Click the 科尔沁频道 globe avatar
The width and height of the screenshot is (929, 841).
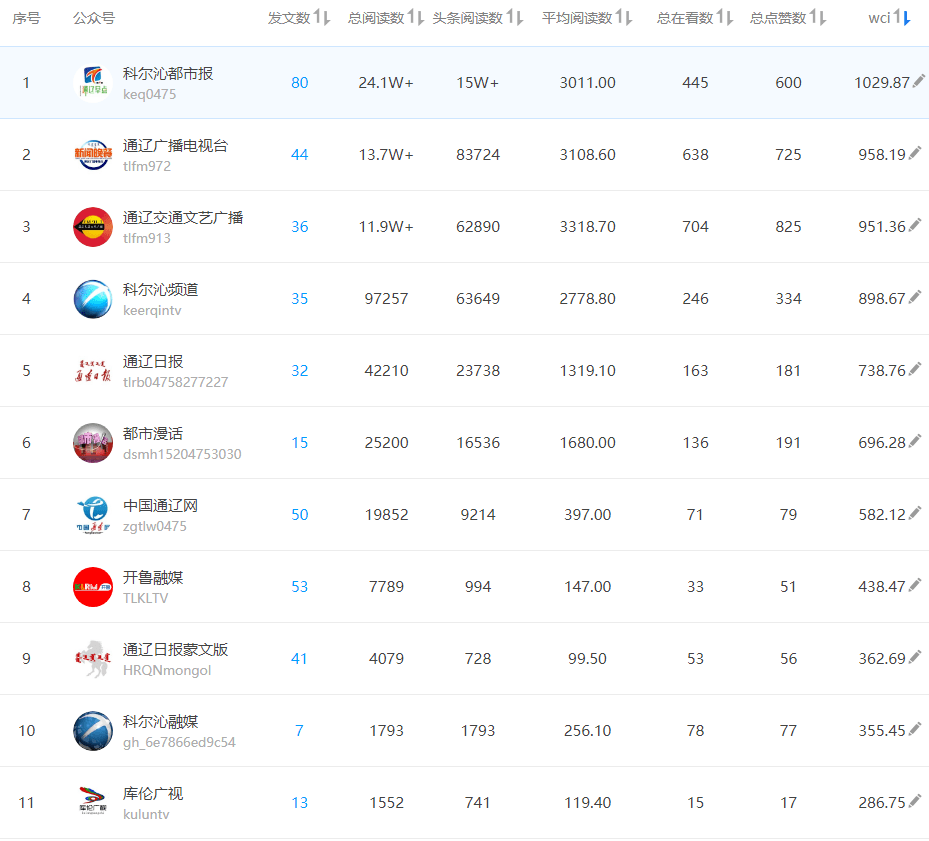(x=92, y=298)
